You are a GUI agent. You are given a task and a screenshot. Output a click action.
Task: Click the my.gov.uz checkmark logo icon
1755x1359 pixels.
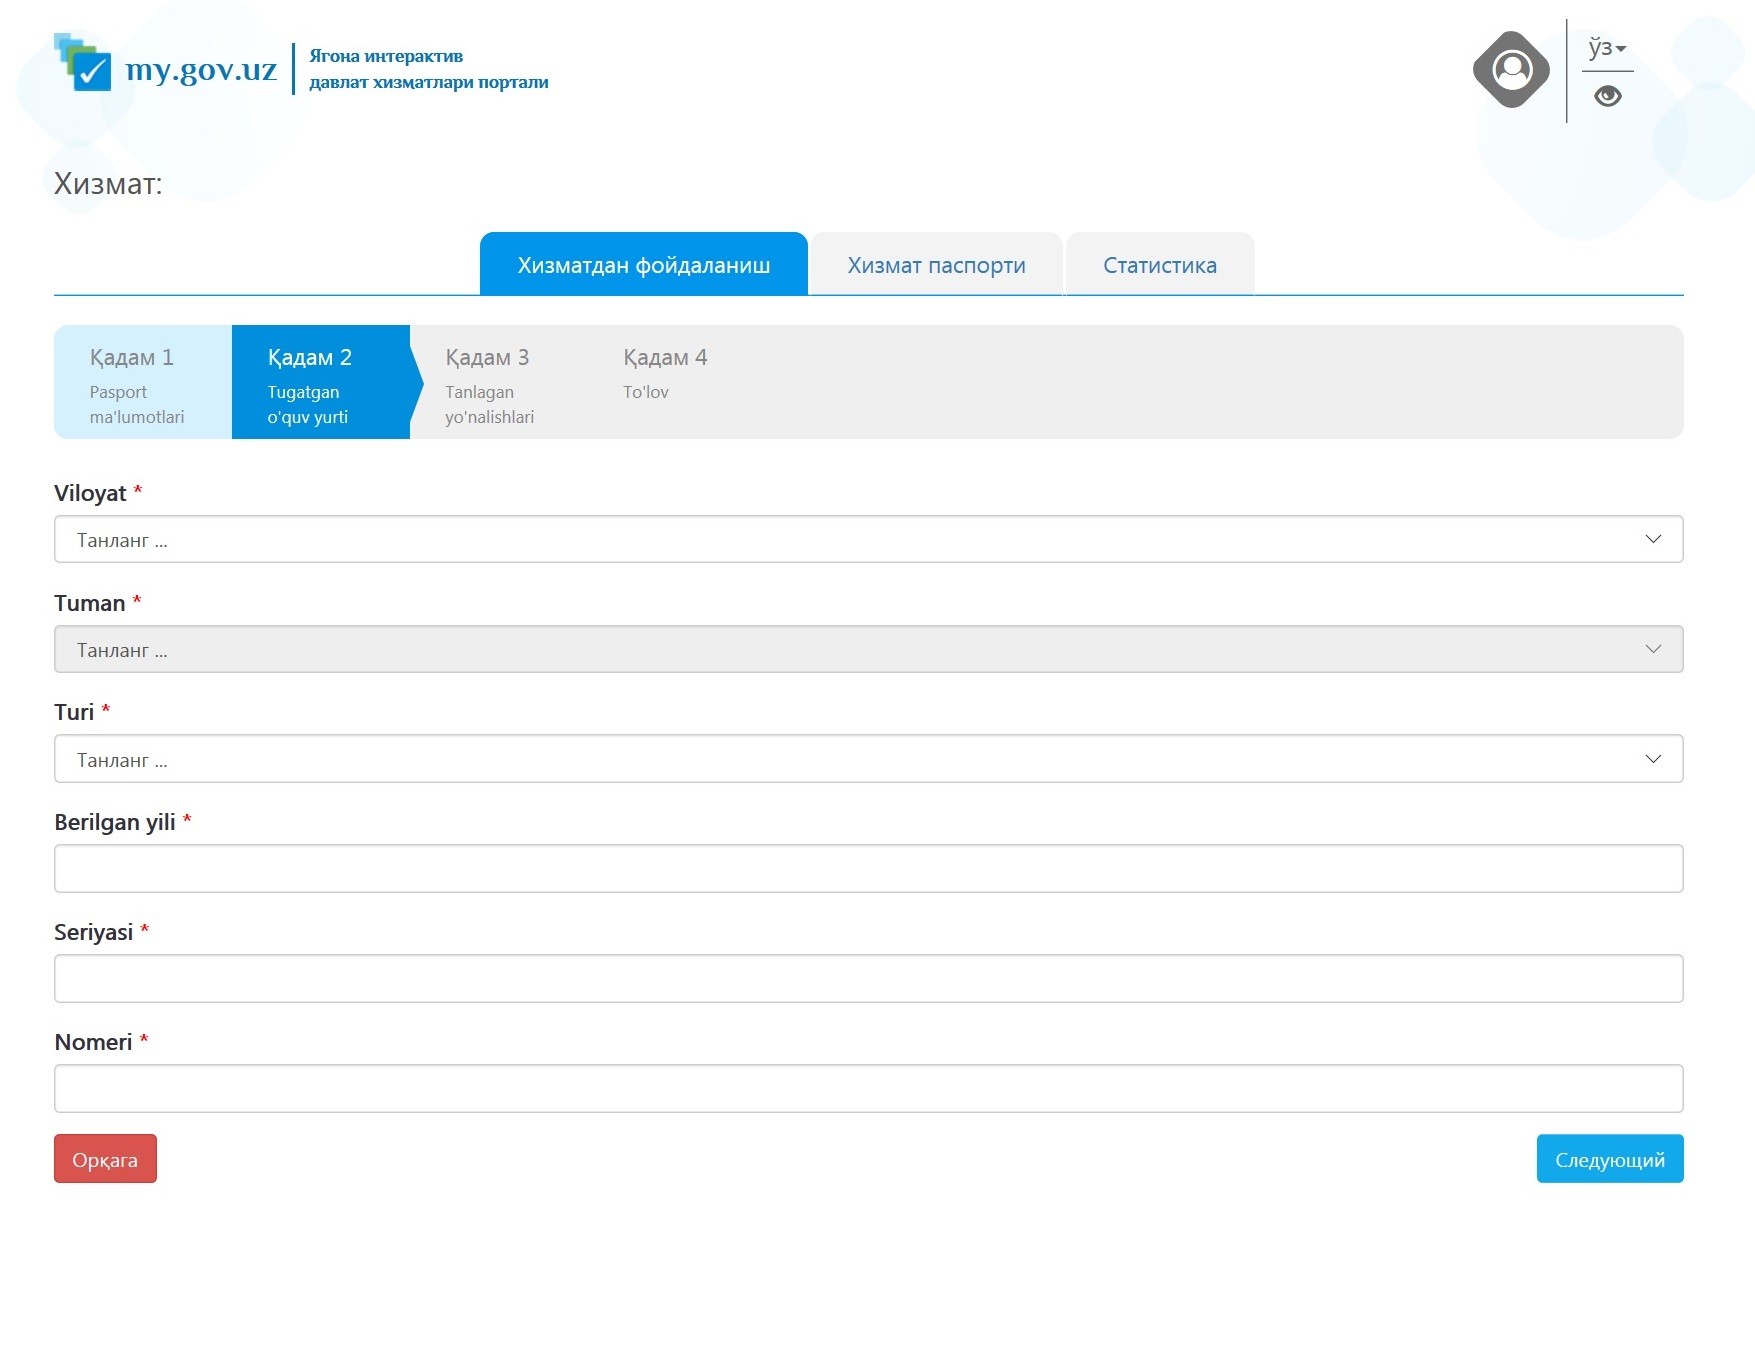(84, 63)
